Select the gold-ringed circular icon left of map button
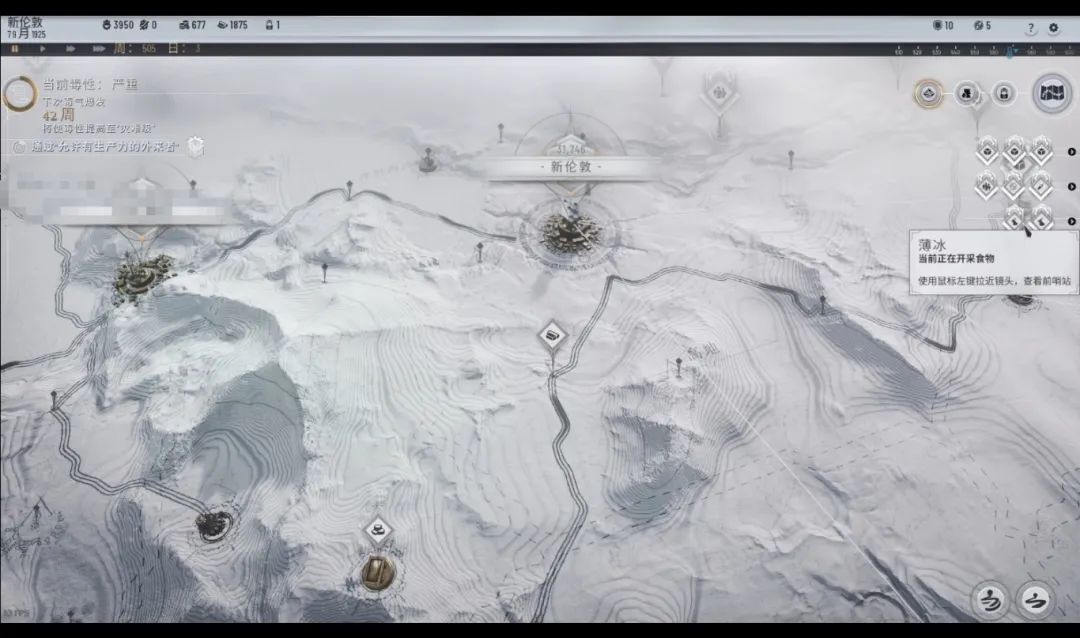The height and width of the screenshot is (638, 1080). point(928,93)
